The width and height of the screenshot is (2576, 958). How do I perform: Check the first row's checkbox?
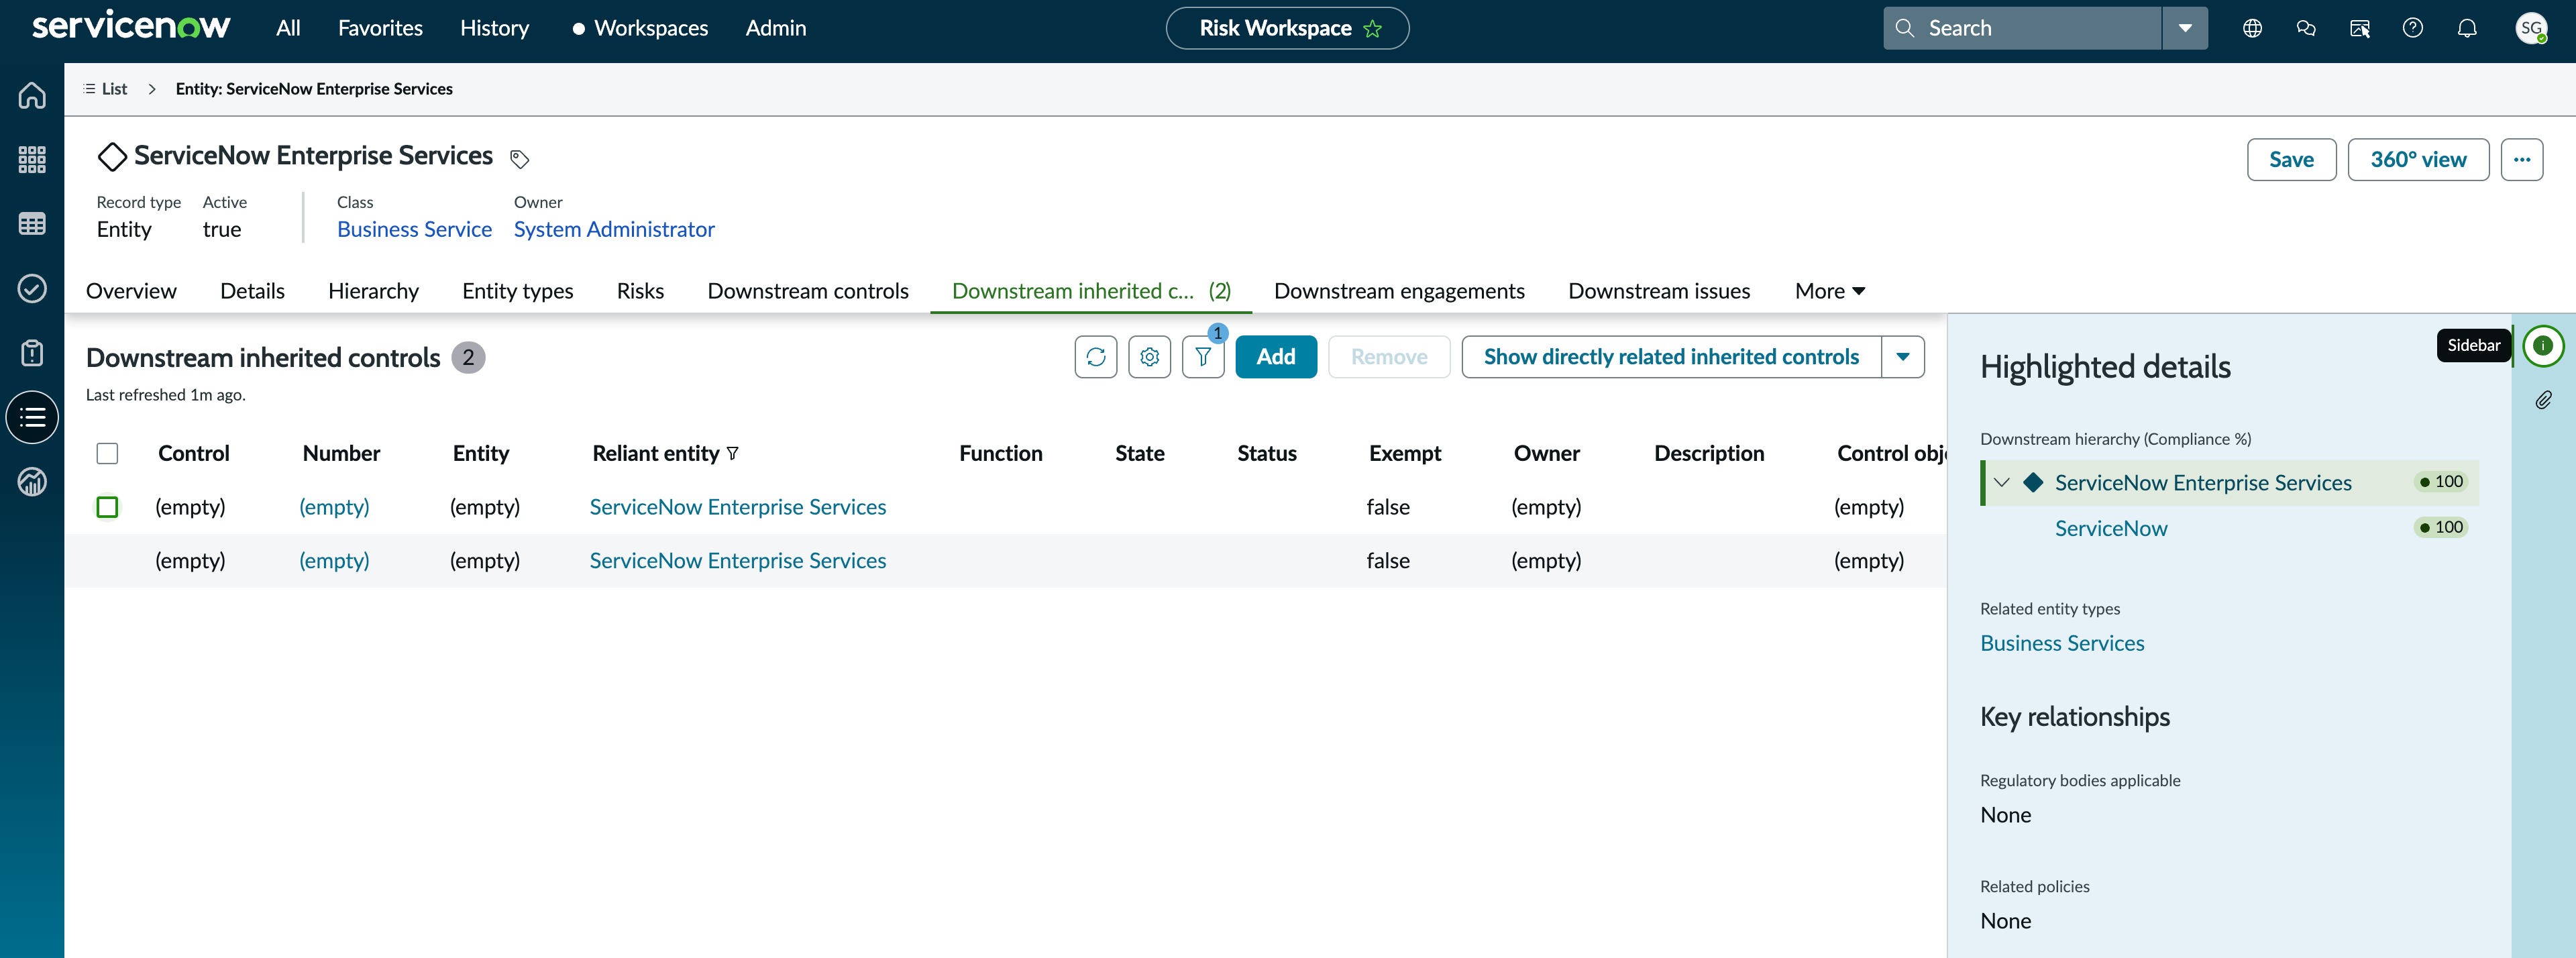click(107, 507)
